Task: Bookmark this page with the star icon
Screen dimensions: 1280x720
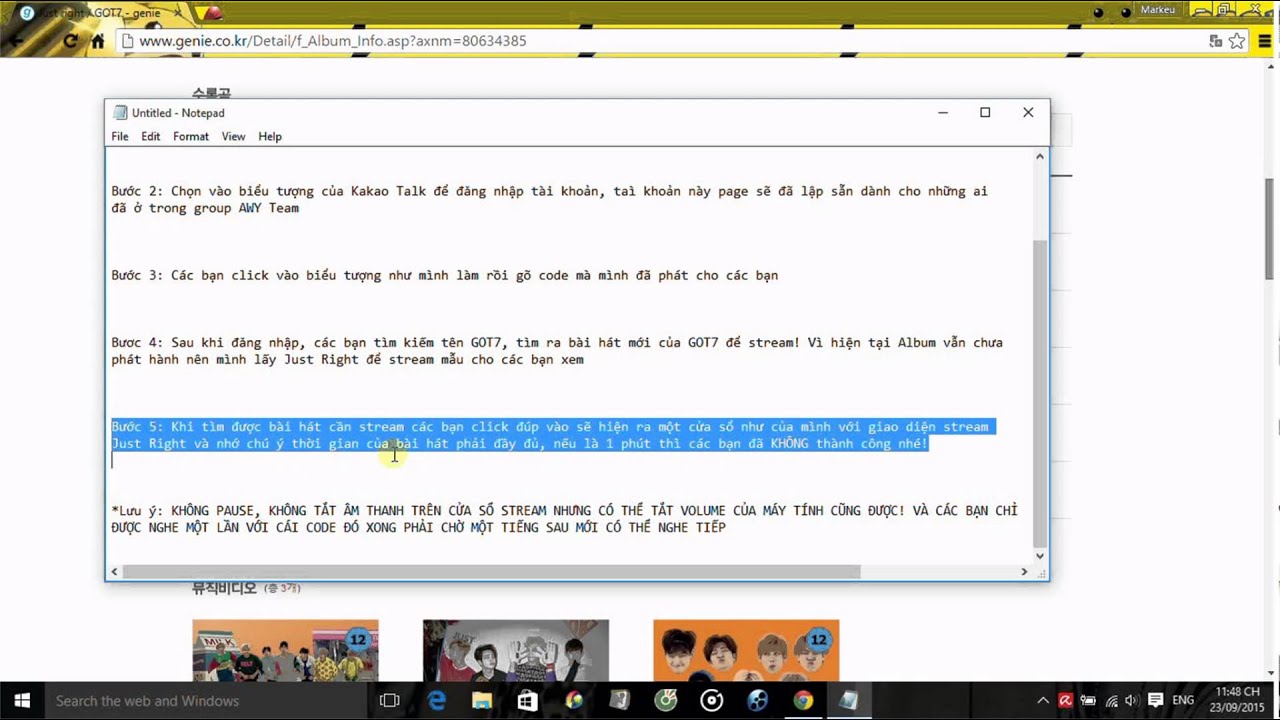Action: coord(1237,41)
